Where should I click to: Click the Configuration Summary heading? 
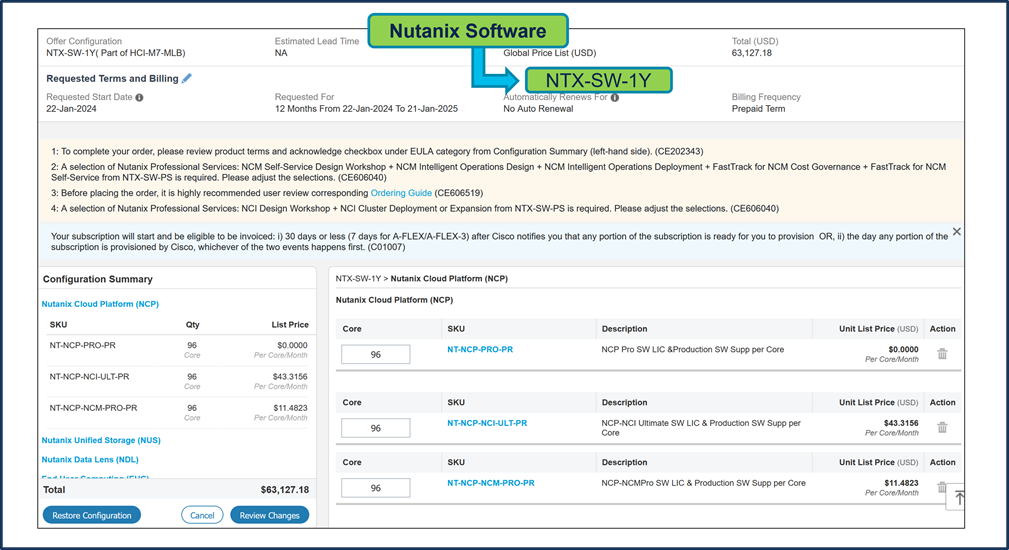point(98,279)
